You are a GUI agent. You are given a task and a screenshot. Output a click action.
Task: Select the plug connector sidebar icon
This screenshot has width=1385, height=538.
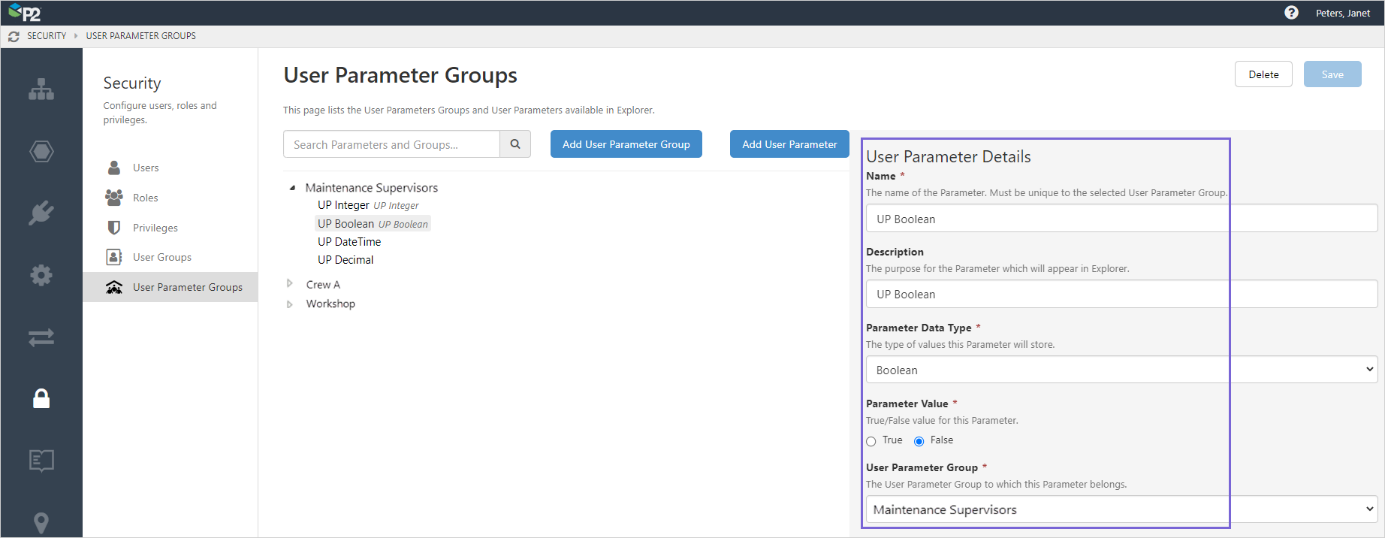[41, 213]
